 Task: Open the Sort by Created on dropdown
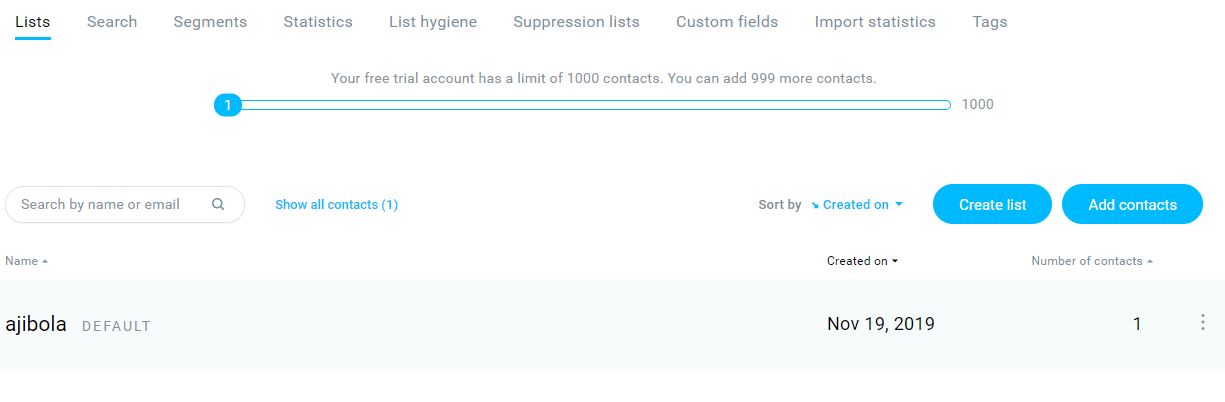pyautogui.click(x=857, y=204)
